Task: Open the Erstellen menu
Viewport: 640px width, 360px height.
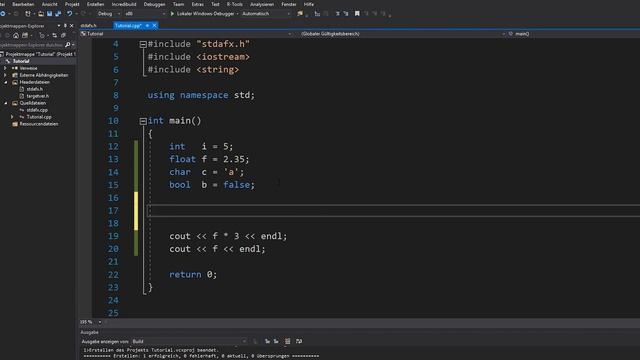Action: (95, 4)
